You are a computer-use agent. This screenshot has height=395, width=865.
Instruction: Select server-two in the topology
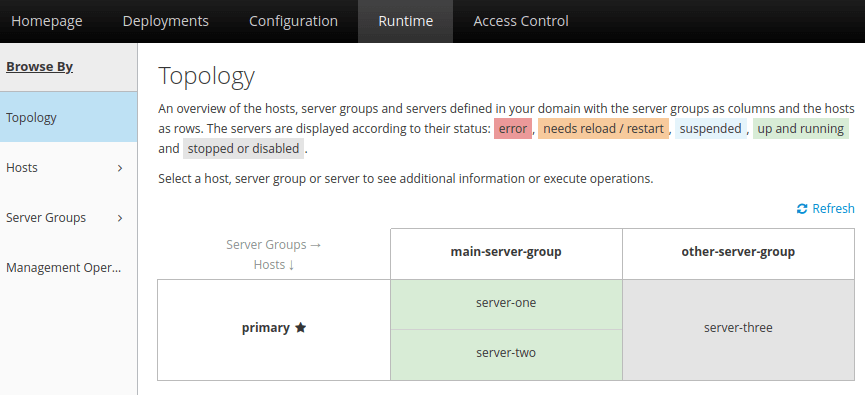506,355
